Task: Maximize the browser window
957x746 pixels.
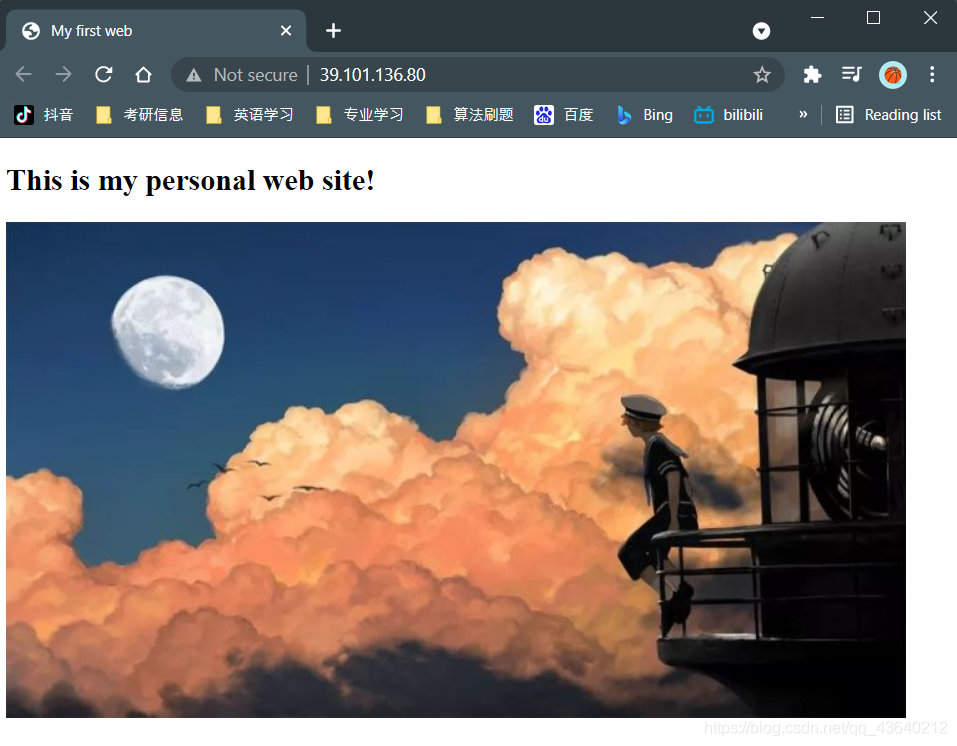Action: [x=873, y=18]
